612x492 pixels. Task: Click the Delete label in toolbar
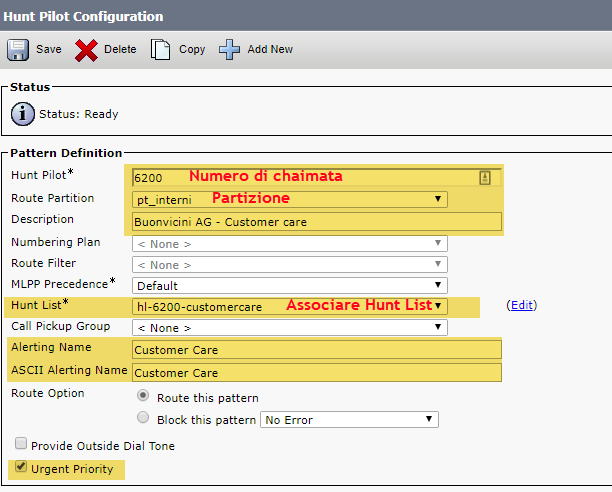coord(120,49)
